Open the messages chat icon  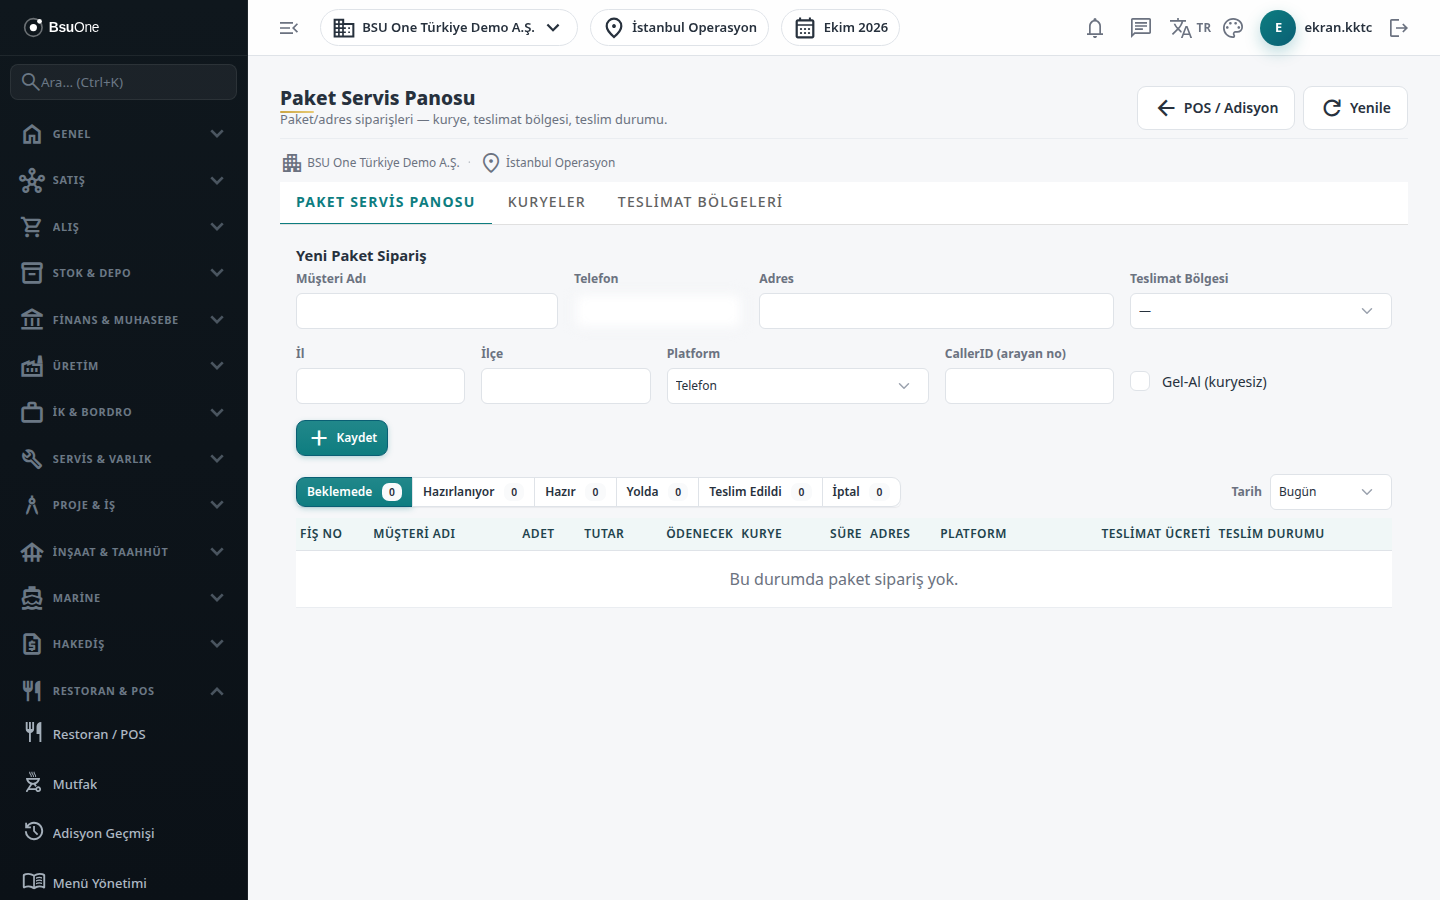(x=1141, y=28)
